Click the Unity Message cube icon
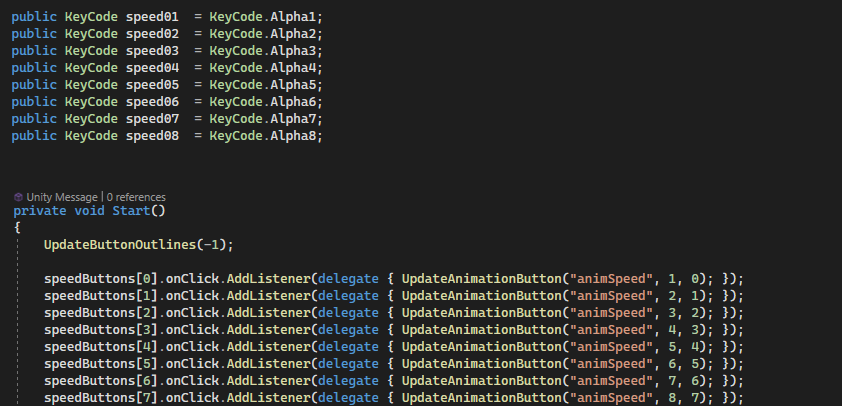The height and width of the screenshot is (406, 842). [18, 197]
